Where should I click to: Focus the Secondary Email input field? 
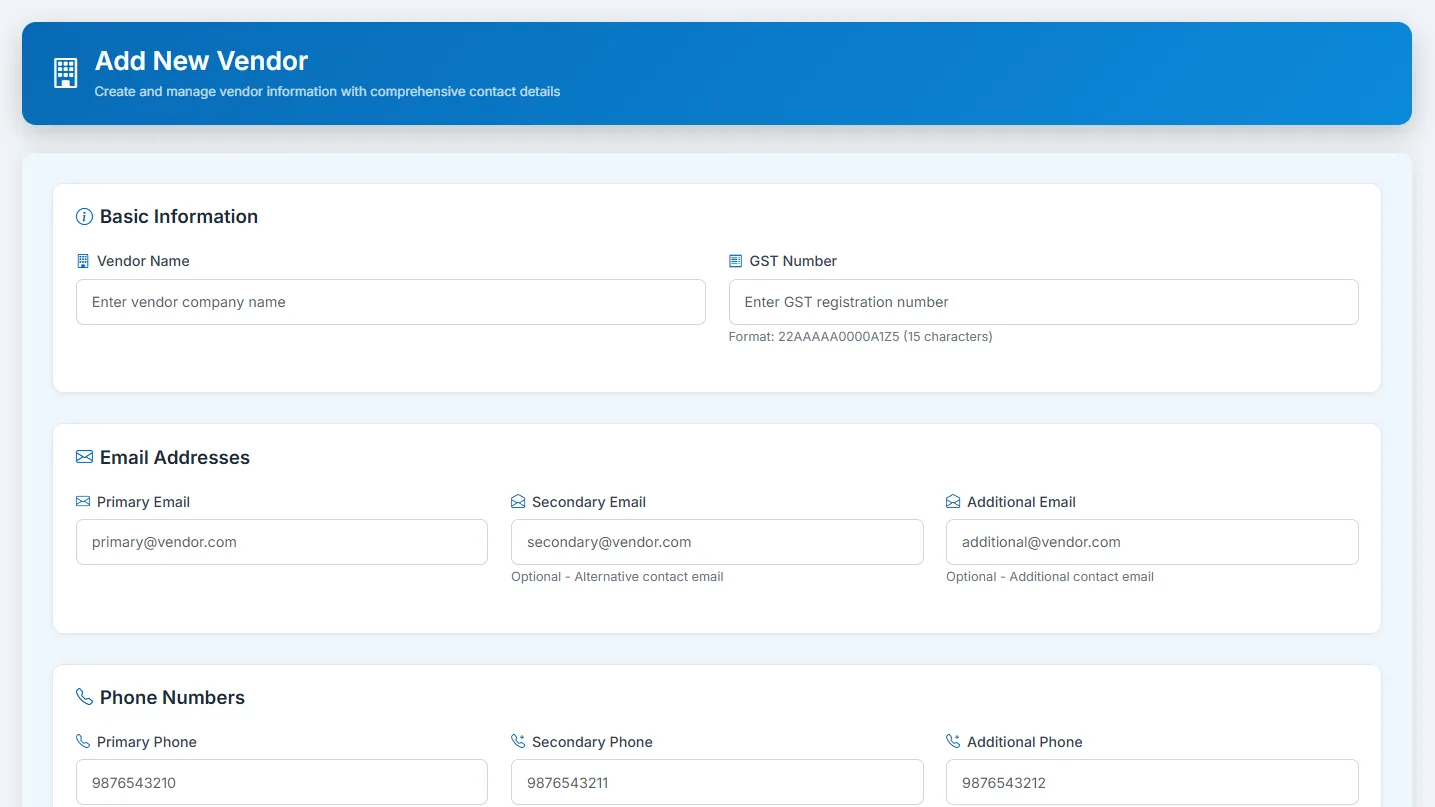717,542
